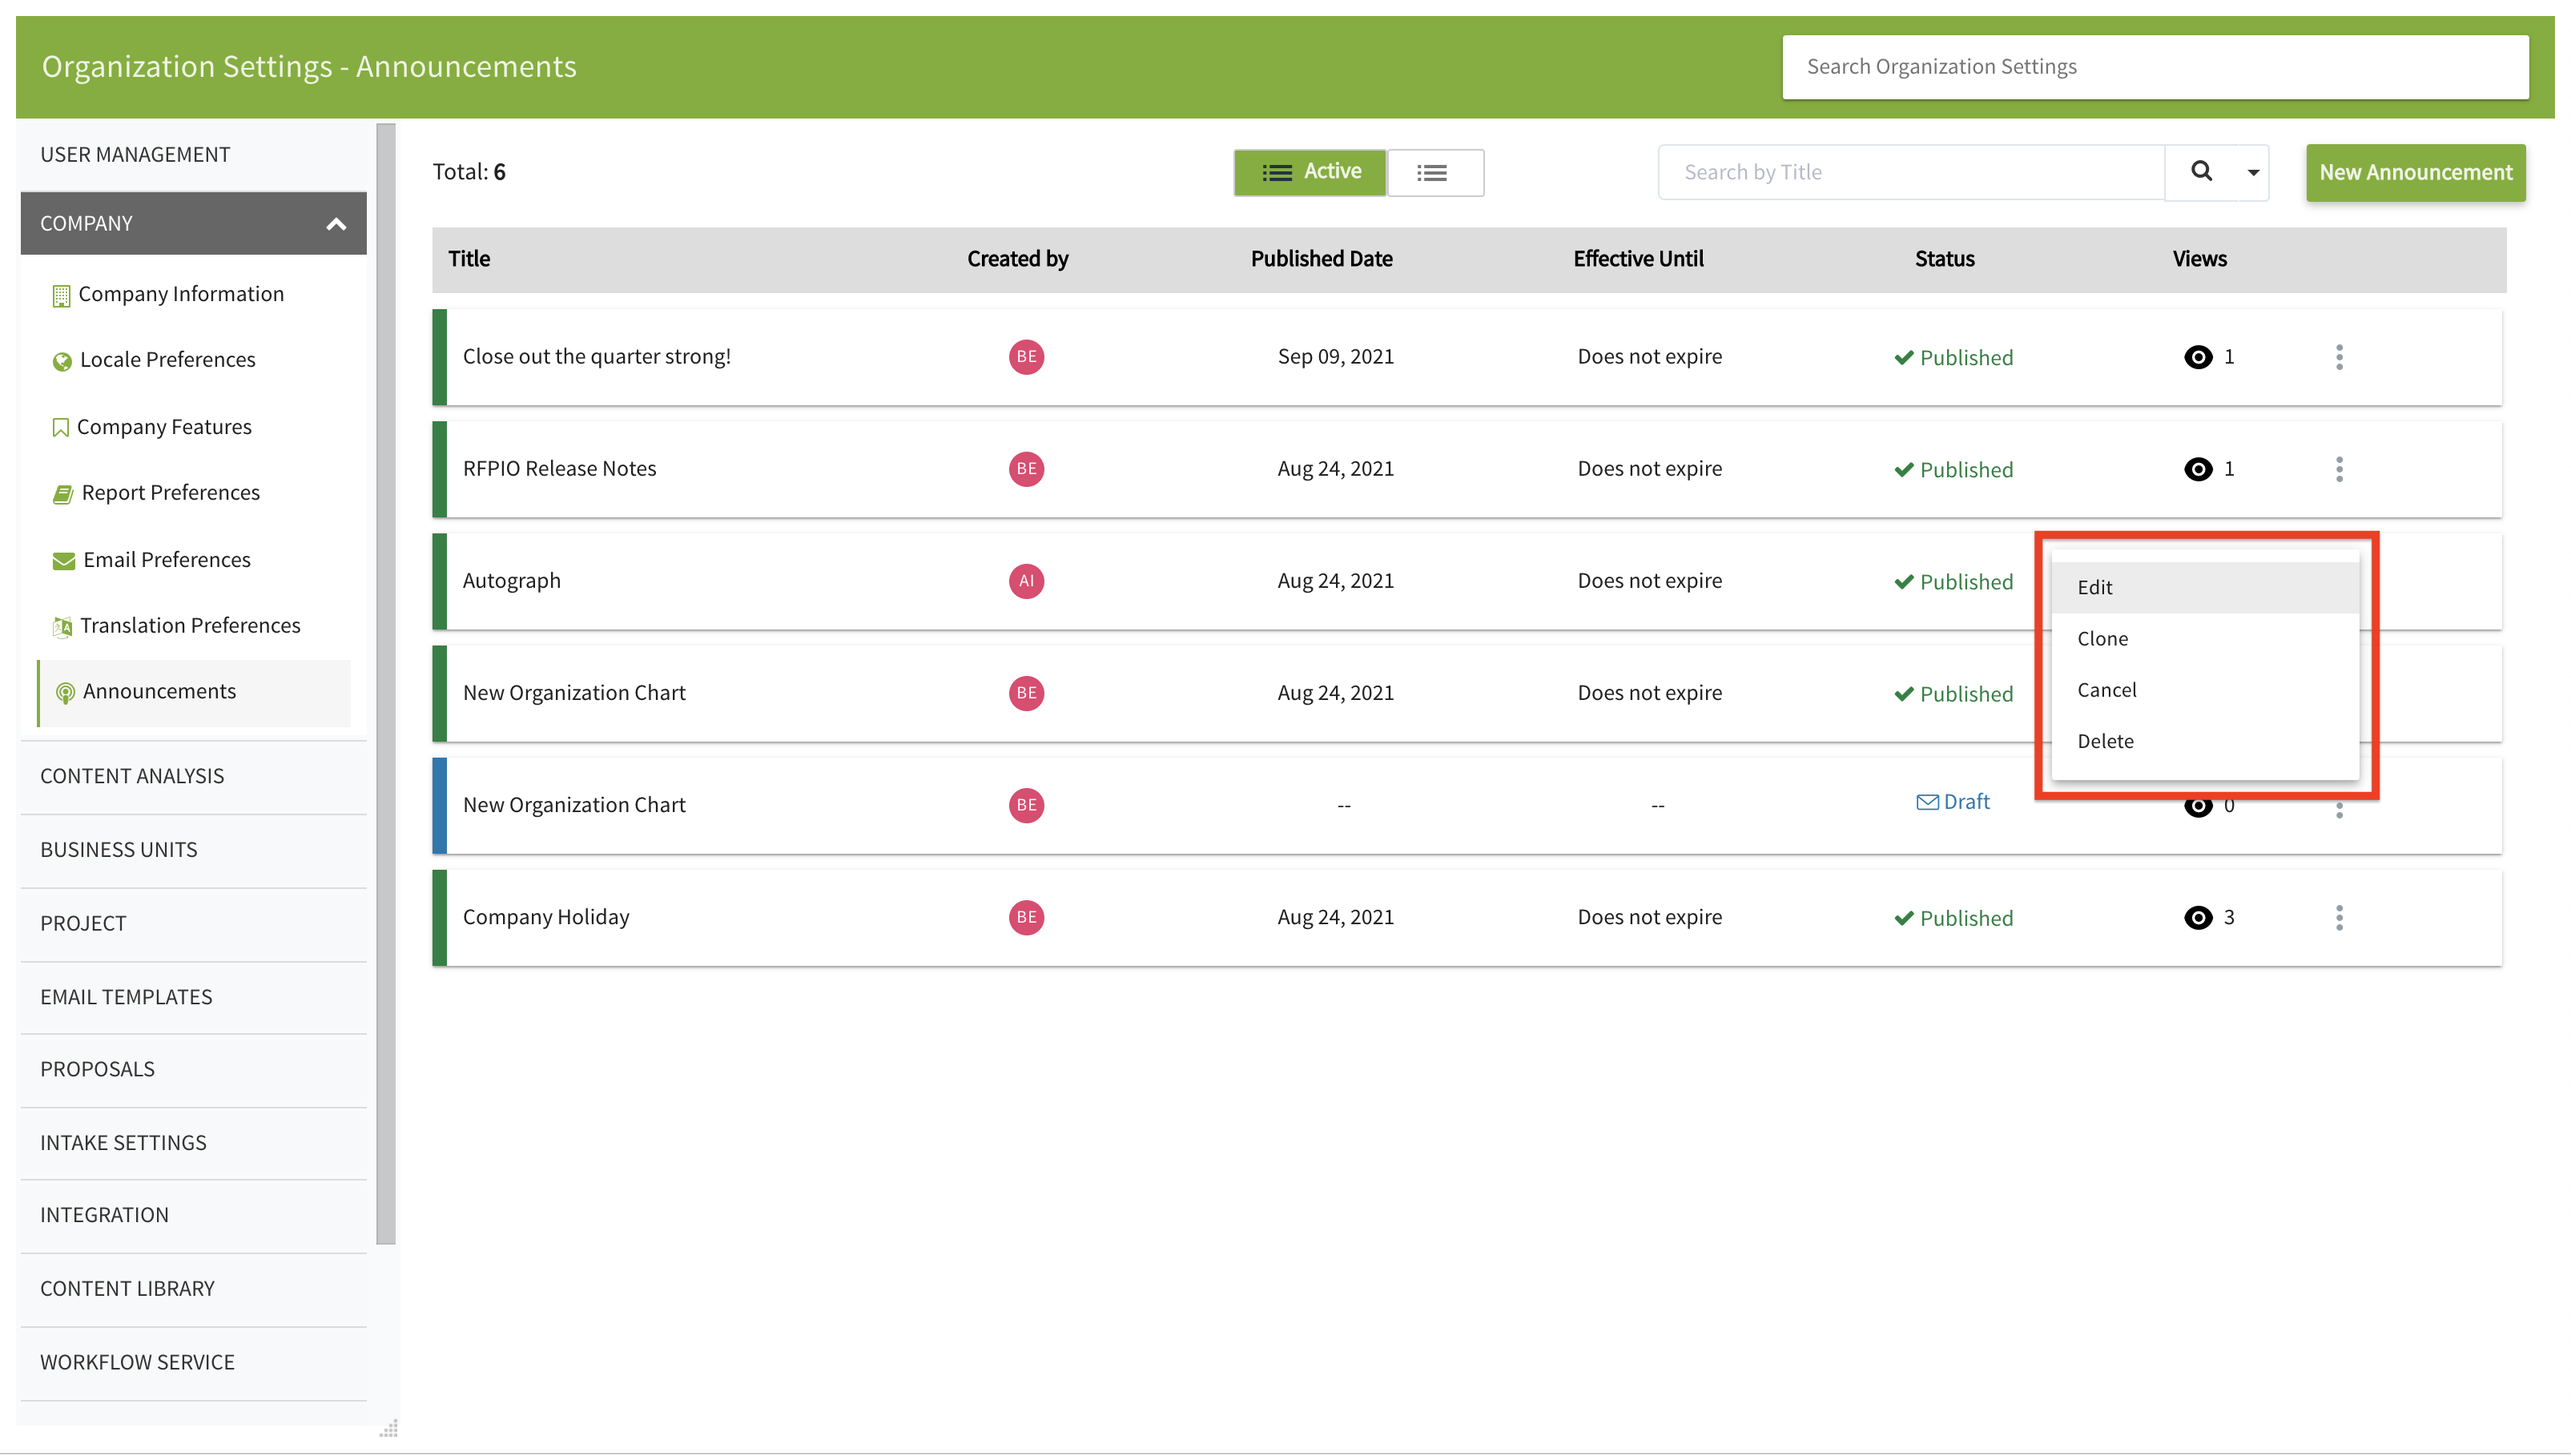
Task: Click the Report Preferences icon
Action: point(63,494)
